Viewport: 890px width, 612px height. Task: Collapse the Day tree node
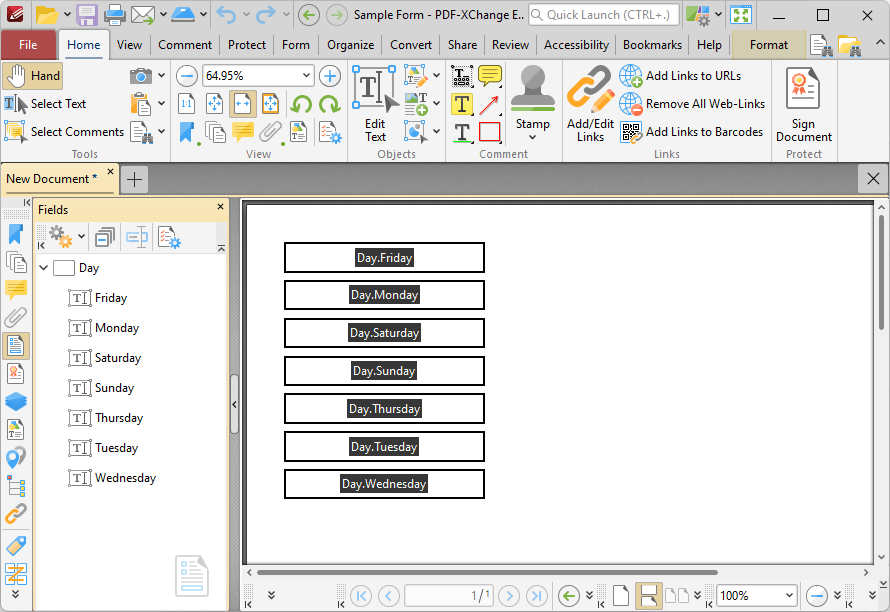44,267
